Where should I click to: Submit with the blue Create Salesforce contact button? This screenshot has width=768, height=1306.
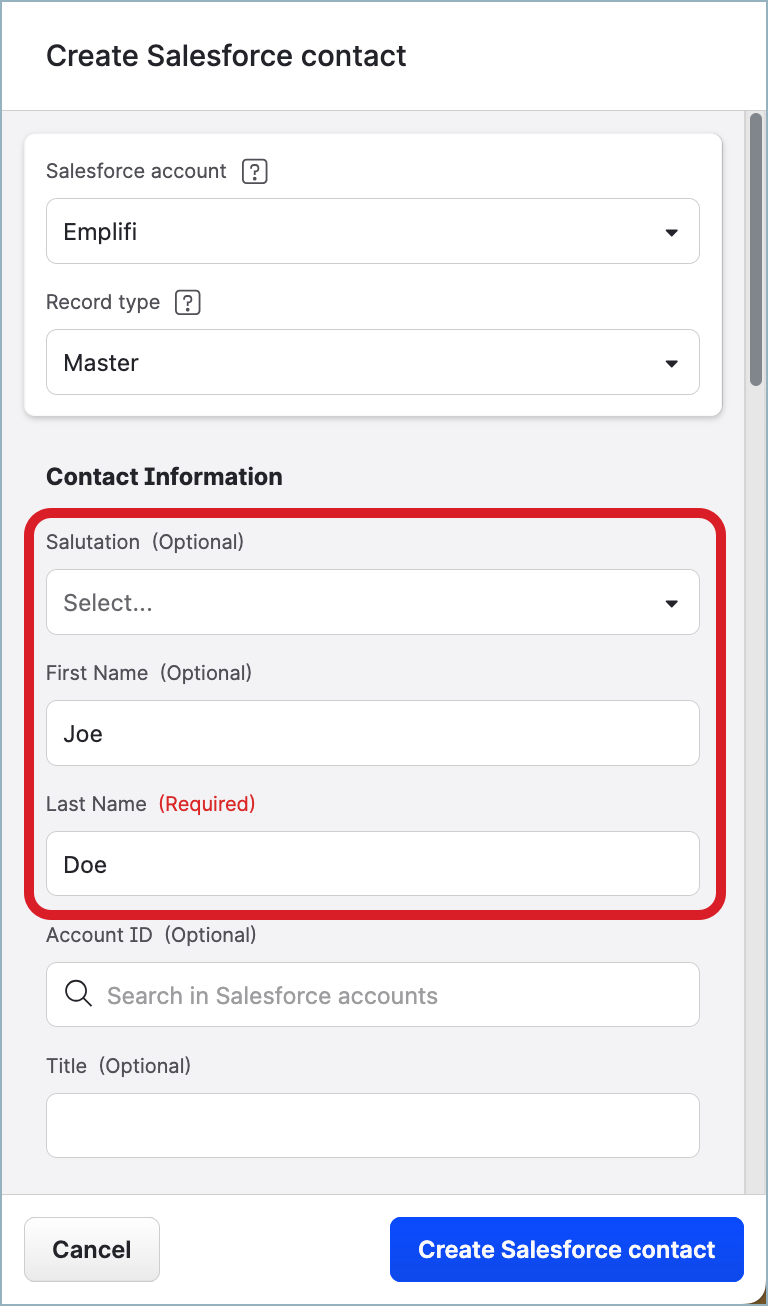(566, 1250)
